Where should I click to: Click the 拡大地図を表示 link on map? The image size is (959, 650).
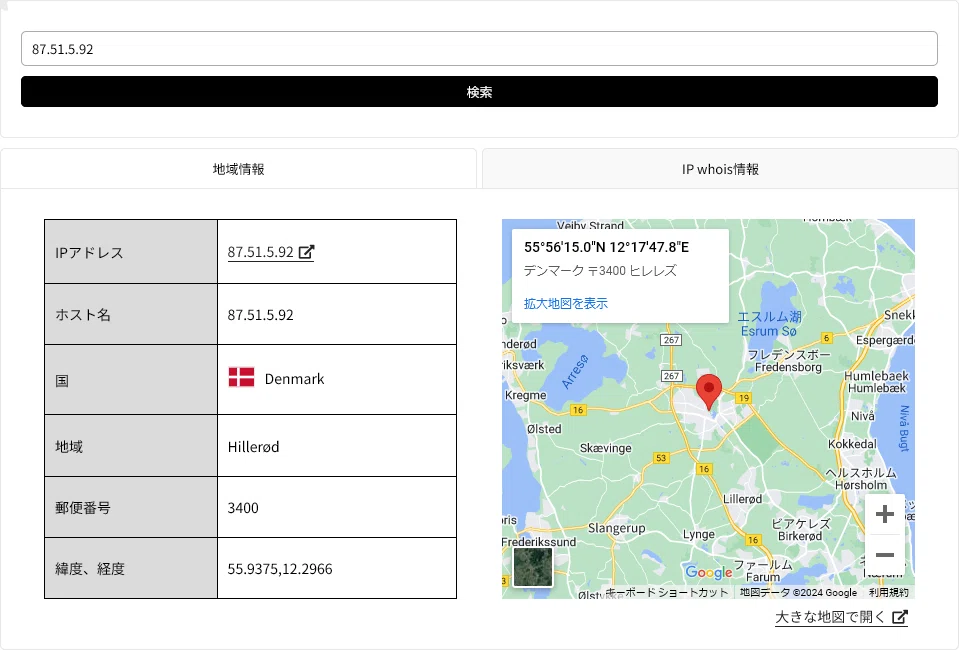coord(566,303)
